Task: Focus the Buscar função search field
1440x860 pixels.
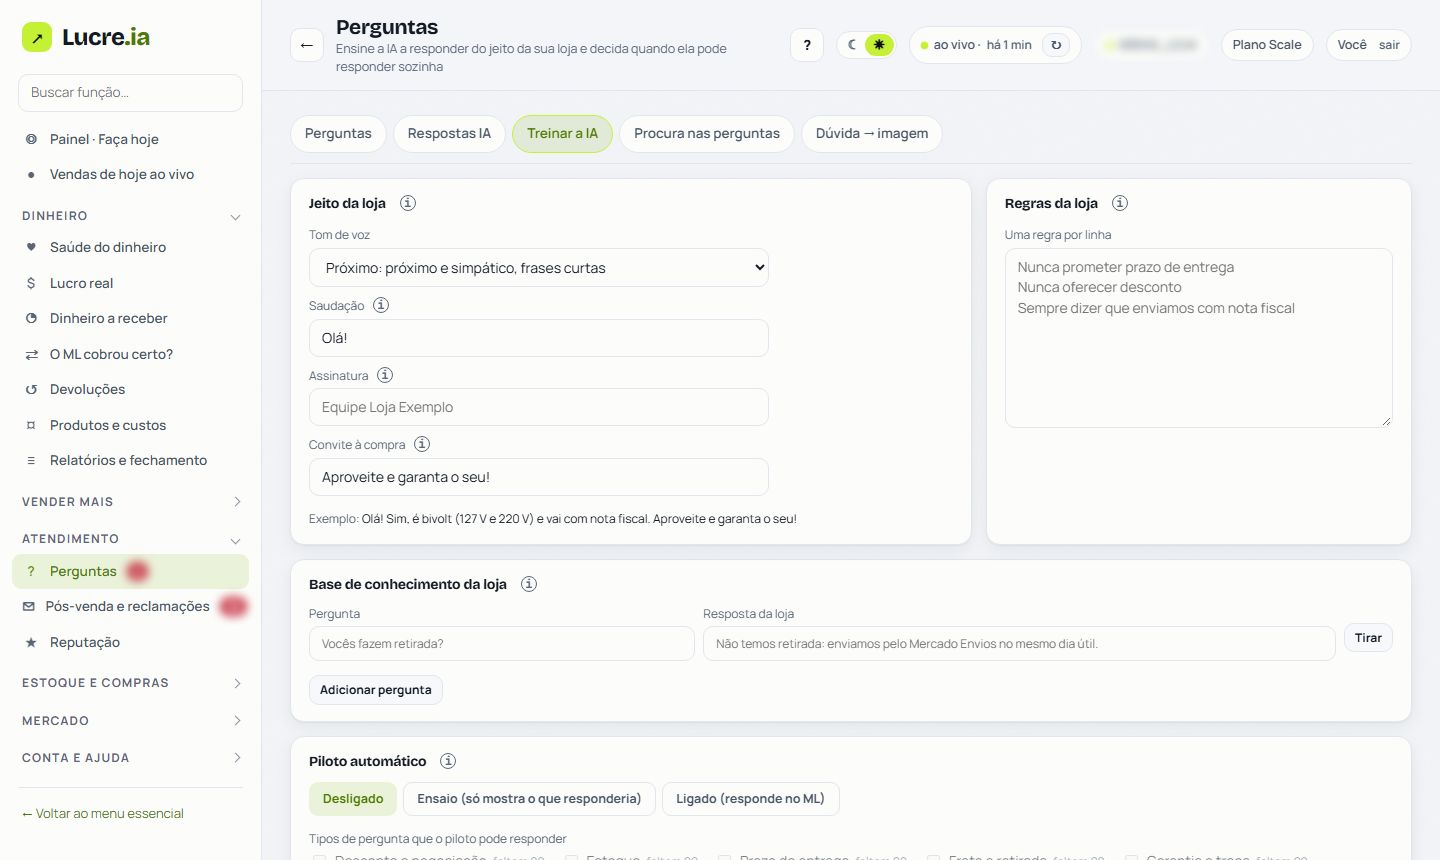Action: point(131,93)
